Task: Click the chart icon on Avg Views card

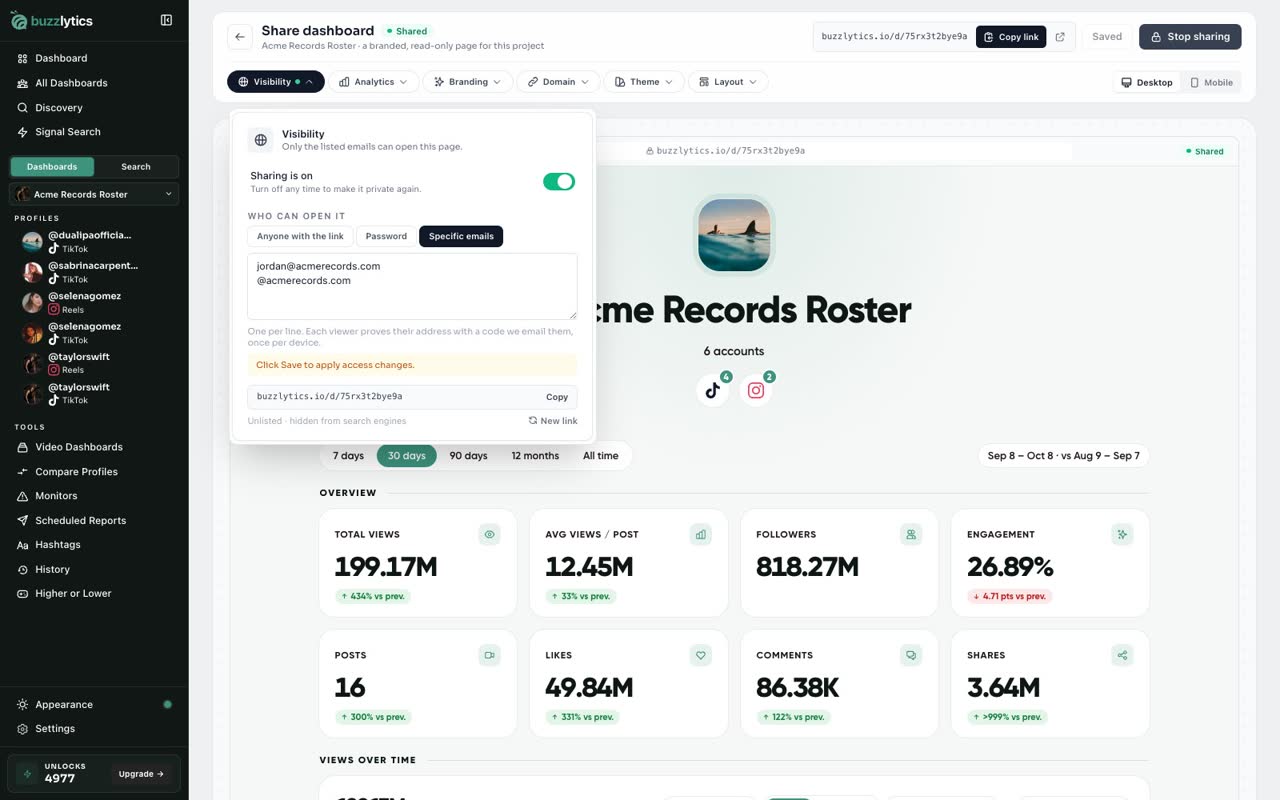Action: click(x=701, y=535)
